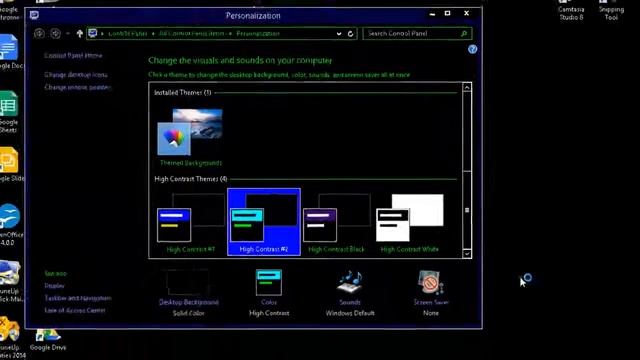Open Google Chrome desktop shortcut
Viewport: 640px width, 360px height.
coord(9,10)
